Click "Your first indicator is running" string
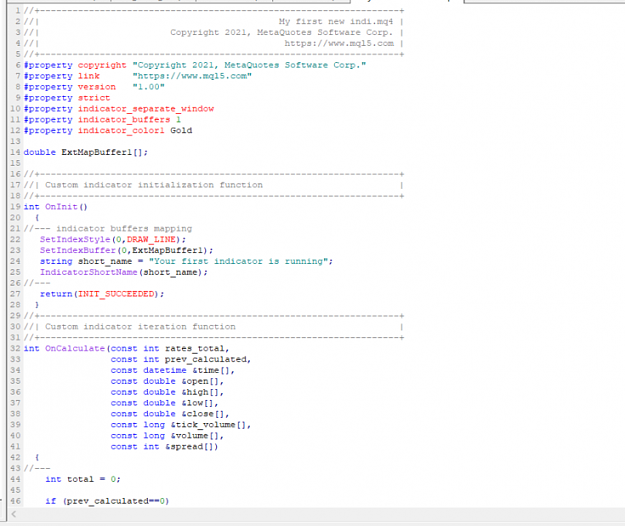Image resolution: width=625 pixels, height=526 pixels. click(238, 261)
